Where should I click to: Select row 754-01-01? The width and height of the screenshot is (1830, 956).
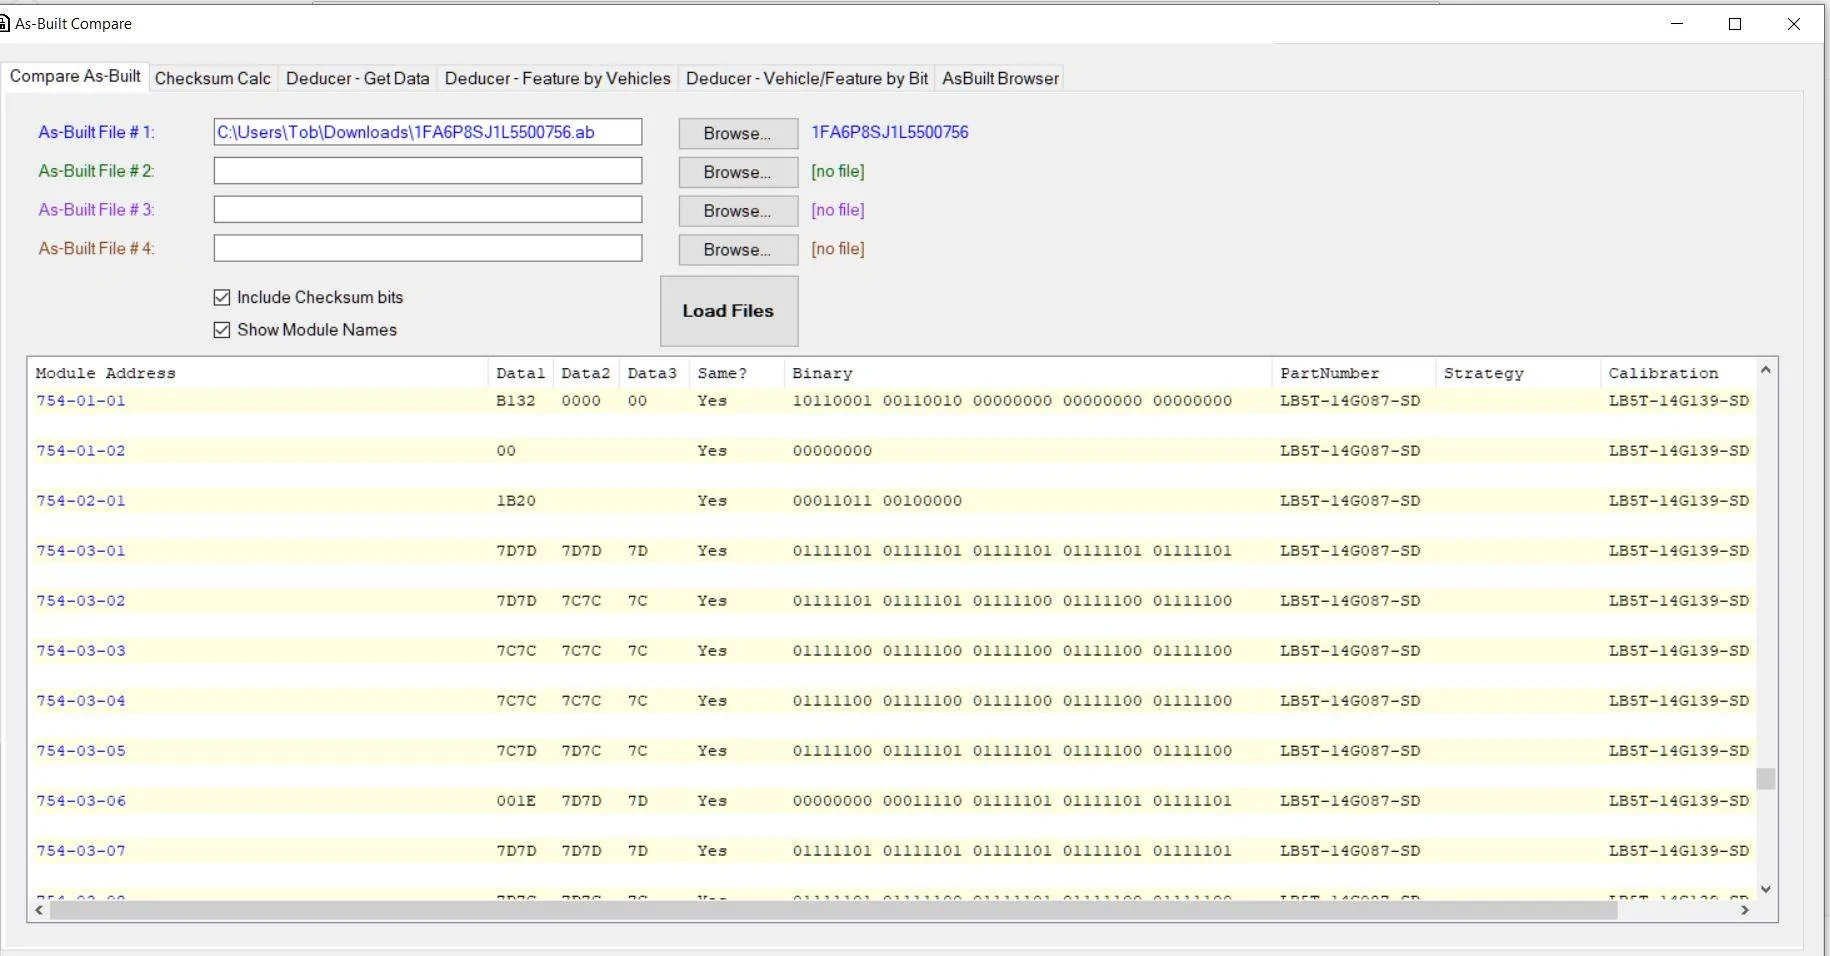[x=893, y=401]
